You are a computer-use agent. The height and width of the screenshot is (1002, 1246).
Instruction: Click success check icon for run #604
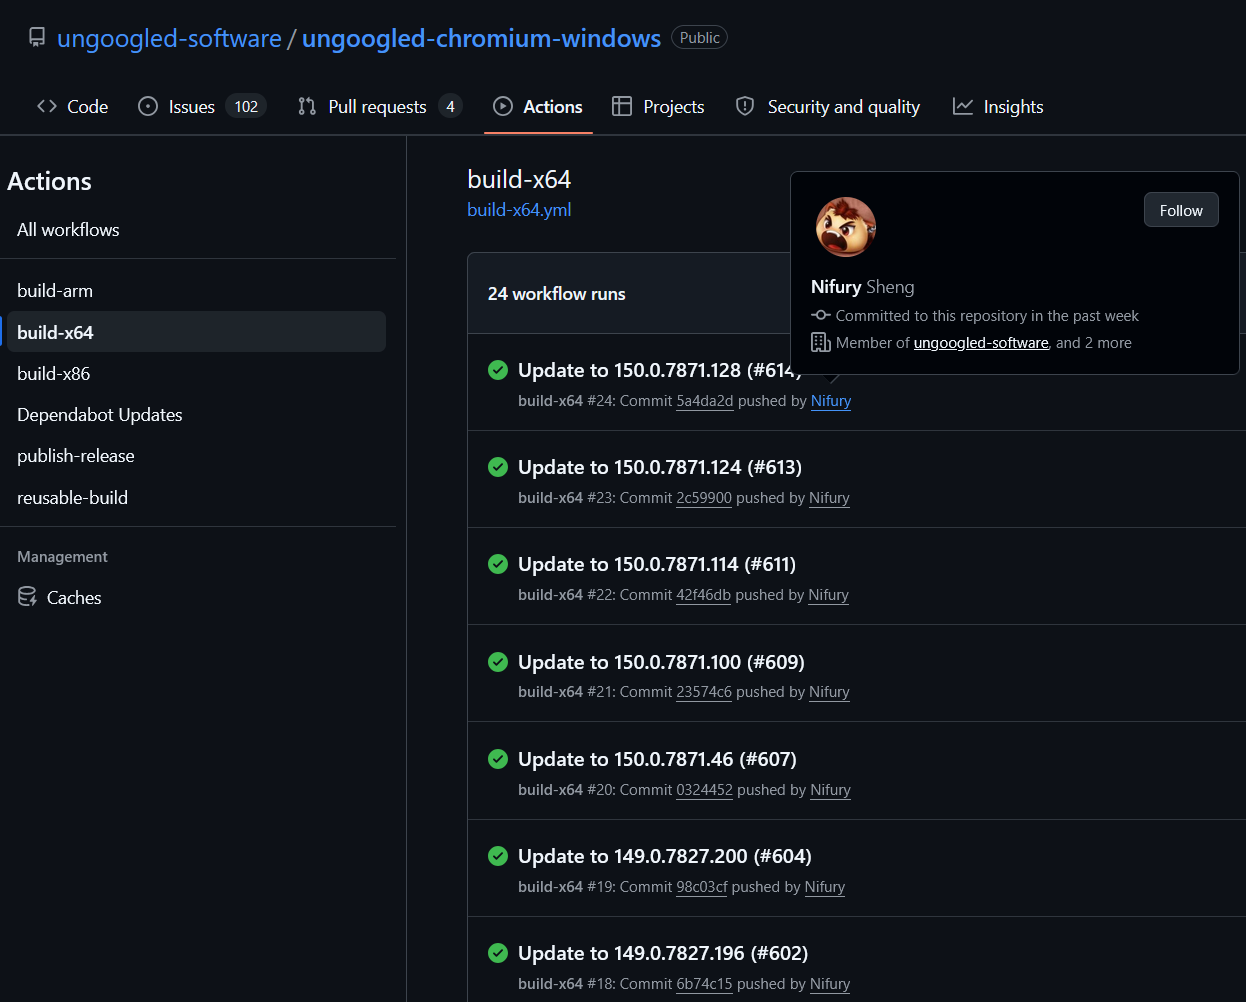click(x=498, y=856)
